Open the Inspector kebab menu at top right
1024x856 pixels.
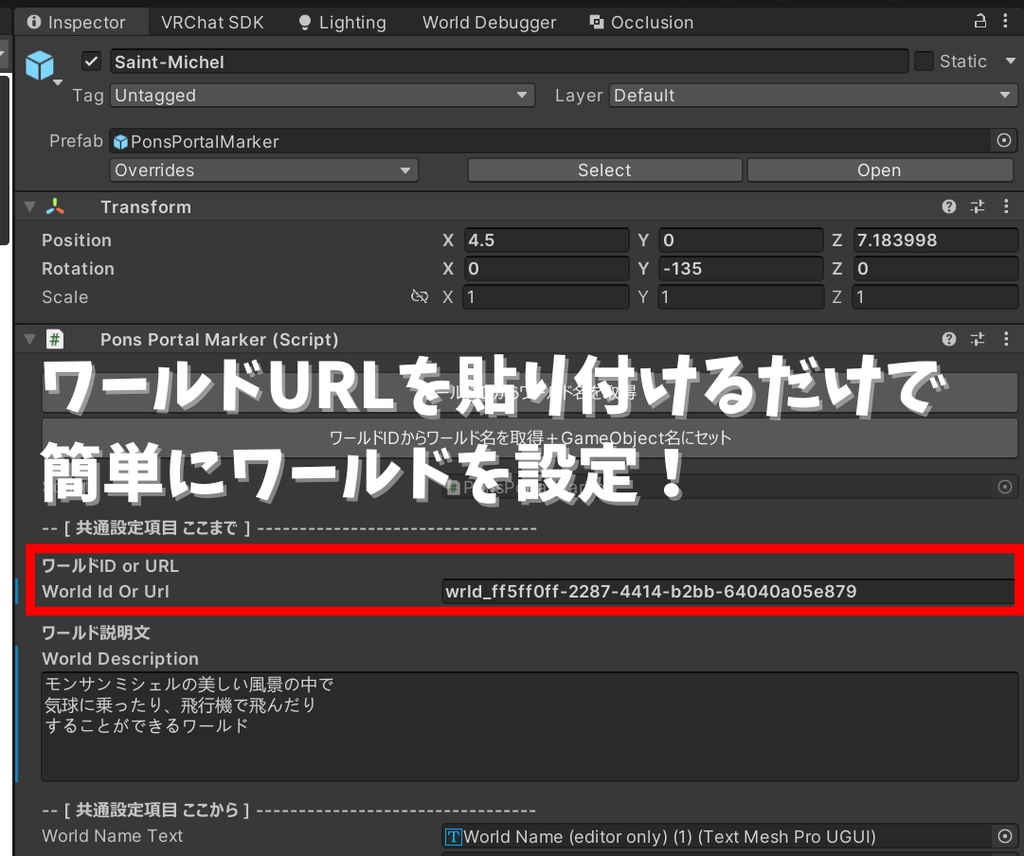[x=1005, y=21]
